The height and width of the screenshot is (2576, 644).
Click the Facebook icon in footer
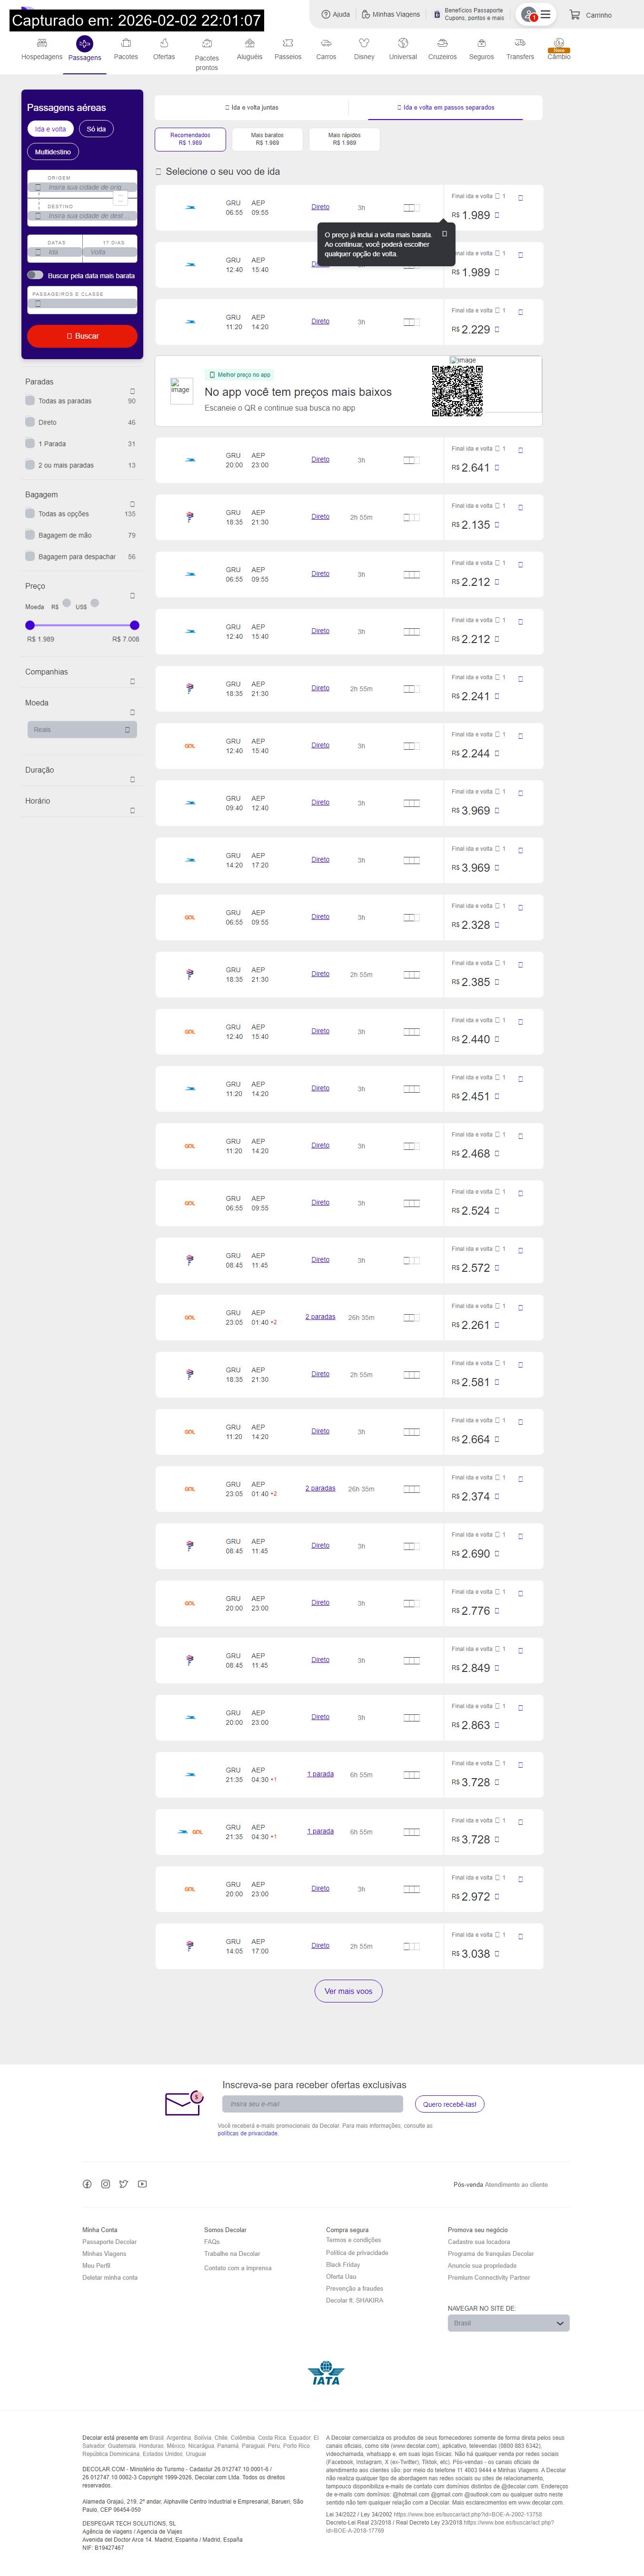[x=87, y=2184]
